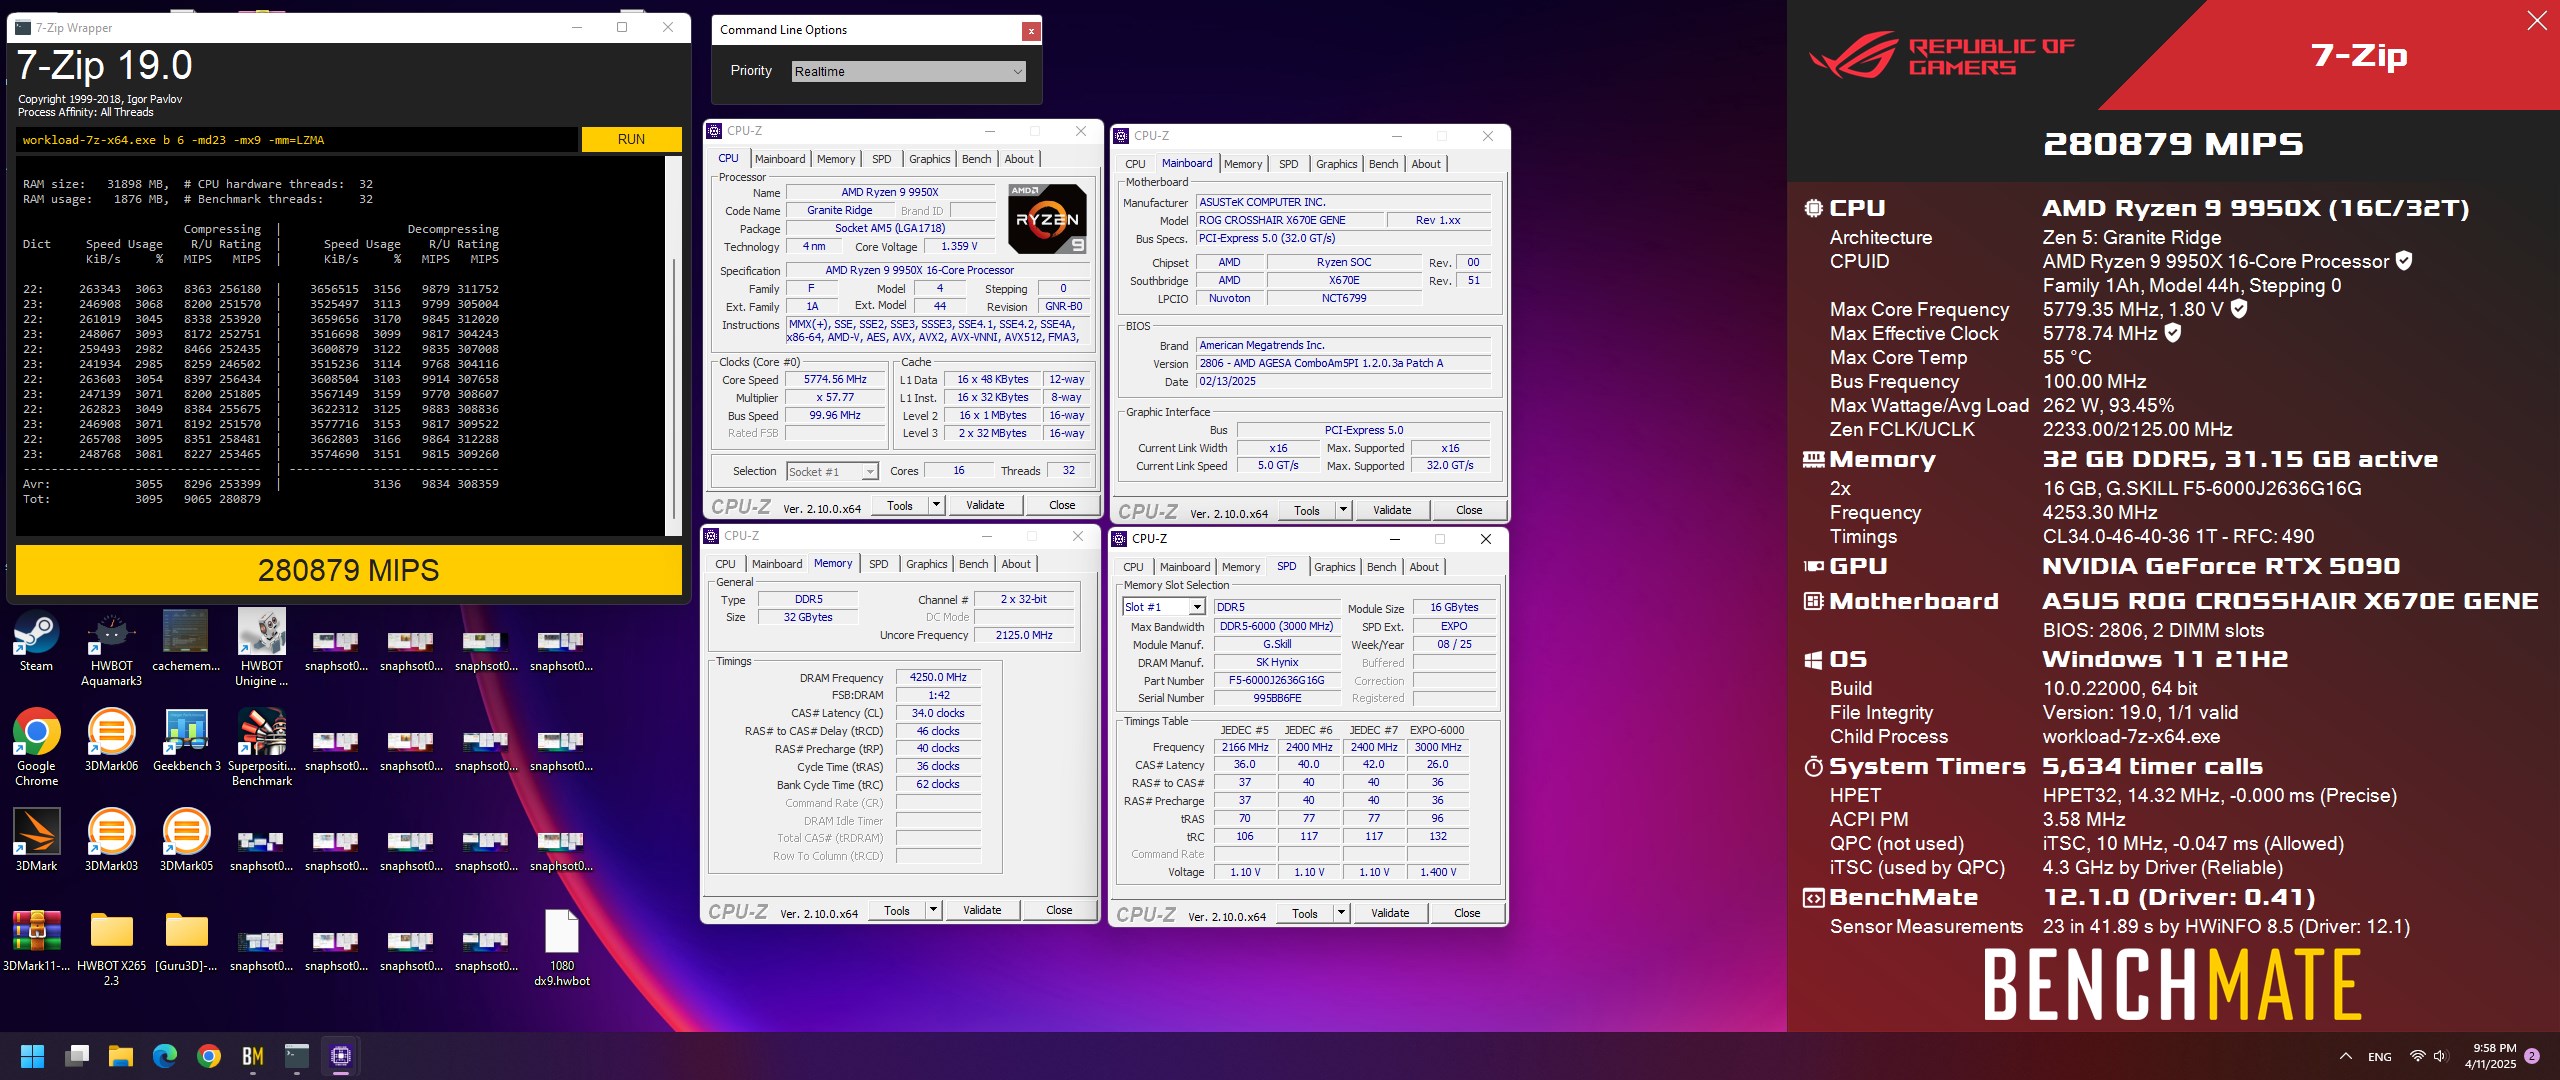Viewport: 2560px width, 1080px height.
Task: Open Steam desktop shortcut
Action: tap(36, 641)
